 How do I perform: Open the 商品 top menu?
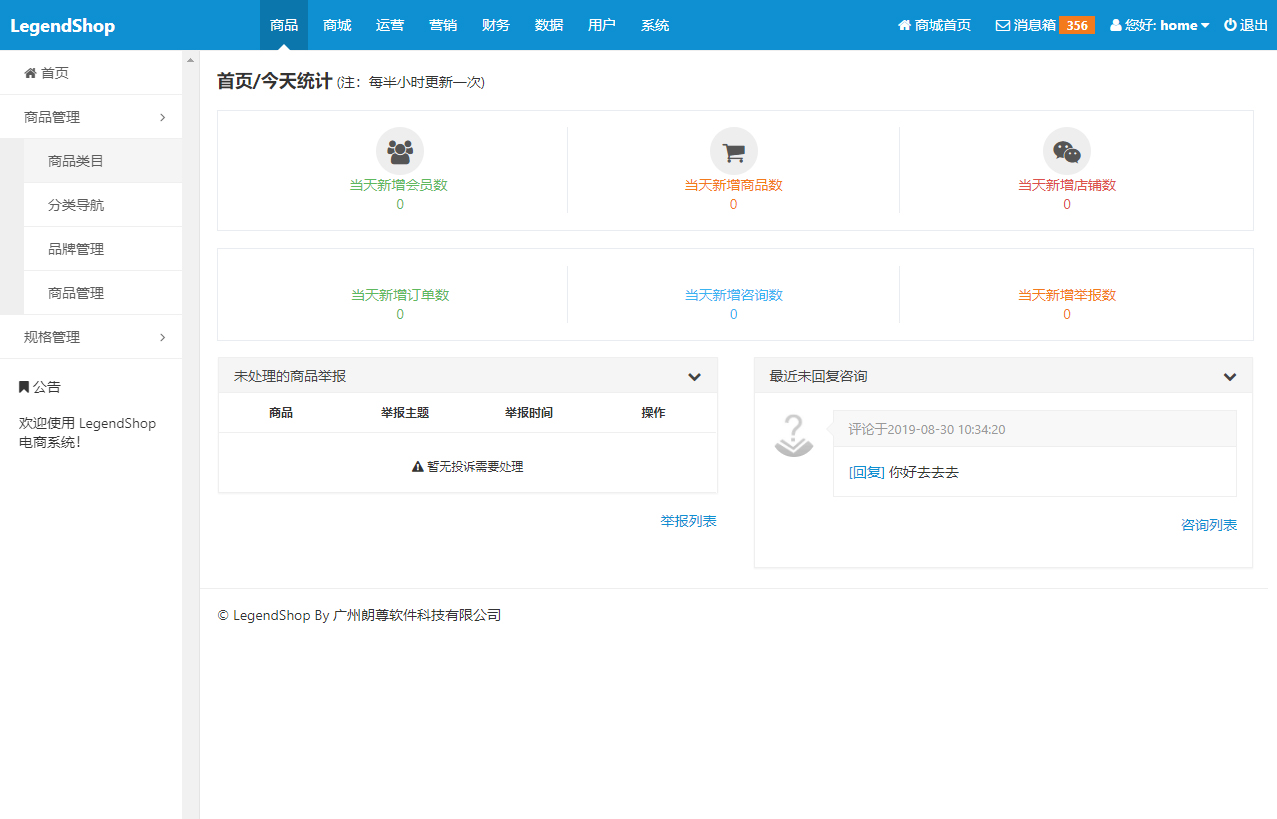(x=284, y=25)
